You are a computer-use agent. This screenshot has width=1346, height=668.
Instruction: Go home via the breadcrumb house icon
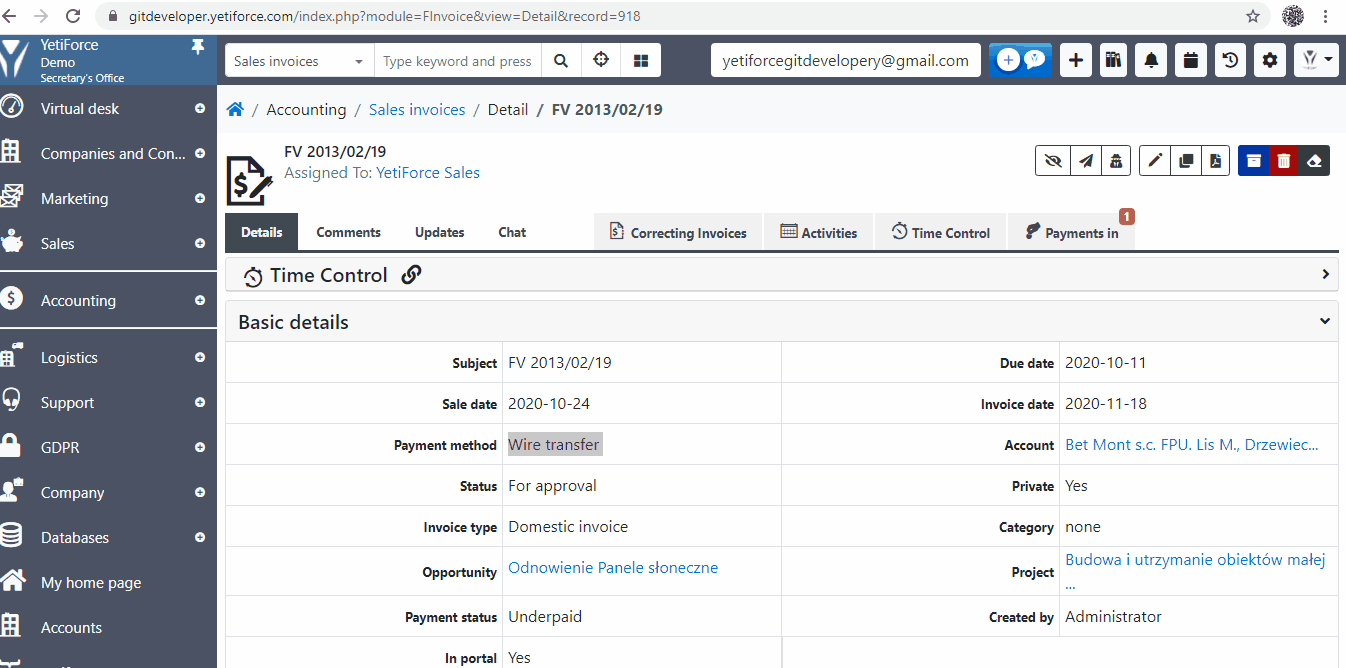[235, 110]
